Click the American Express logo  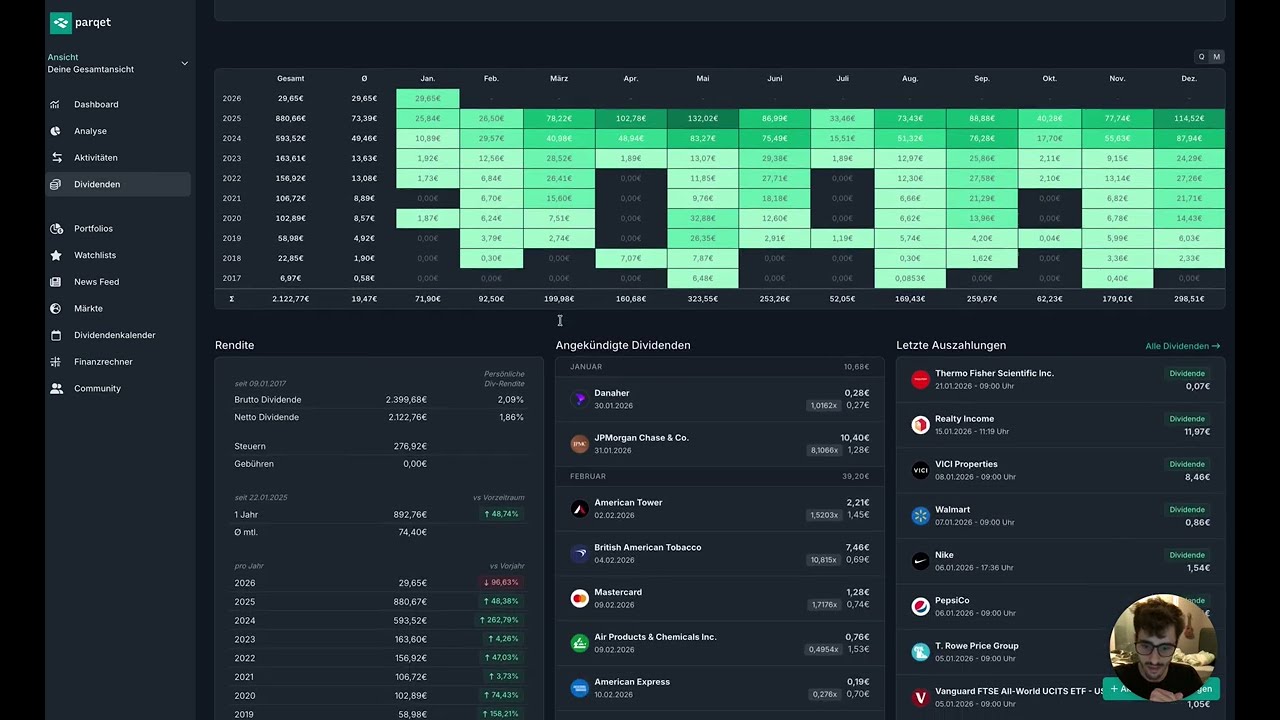click(x=579, y=688)
